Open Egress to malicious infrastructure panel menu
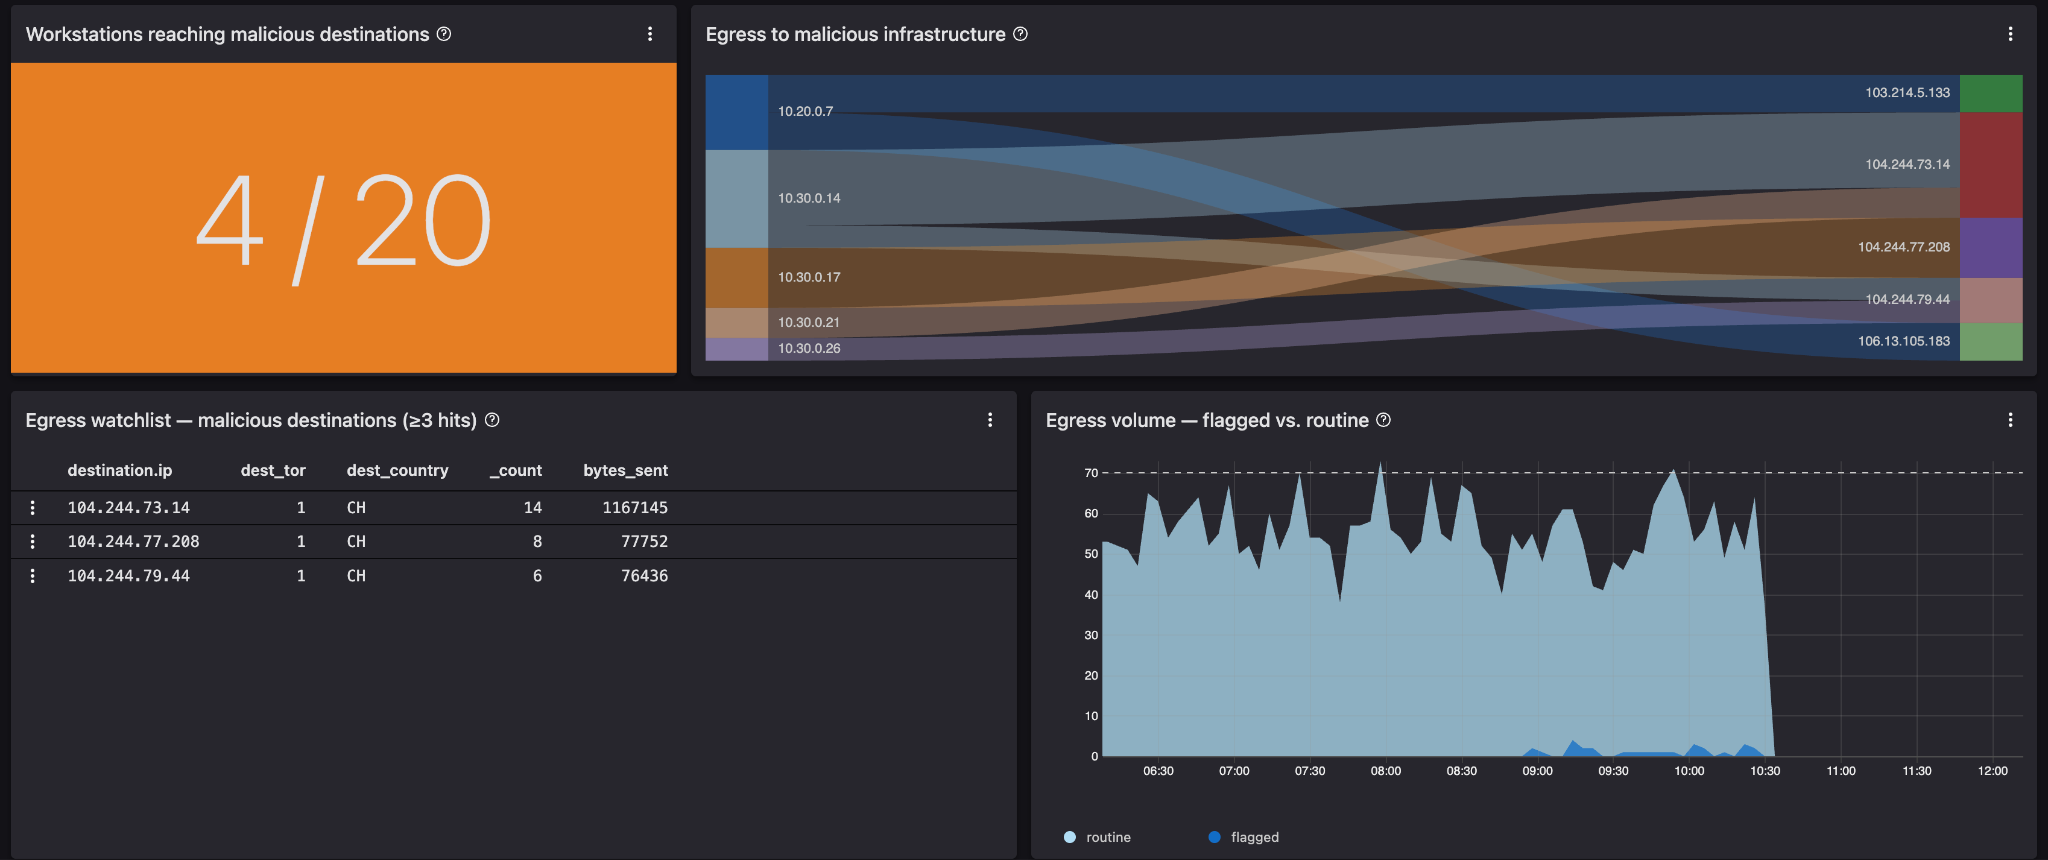Screen dimensions: 2048x860 point(2010,34)
